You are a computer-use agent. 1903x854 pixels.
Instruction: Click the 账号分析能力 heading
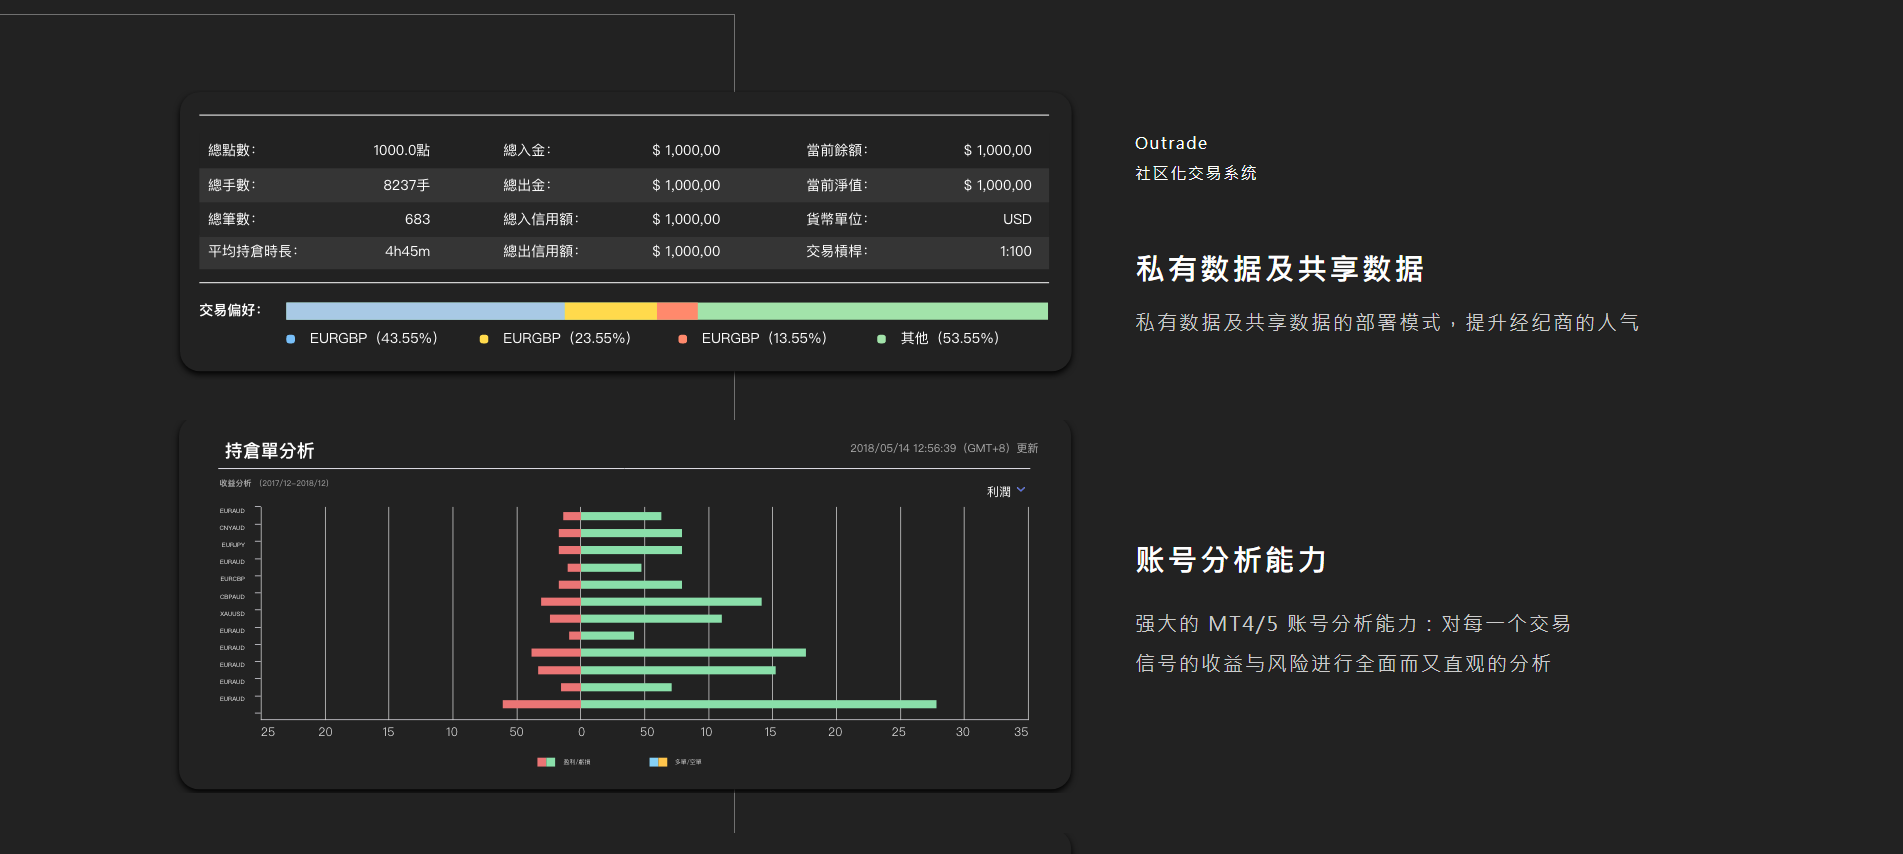tap(1231, 560)
